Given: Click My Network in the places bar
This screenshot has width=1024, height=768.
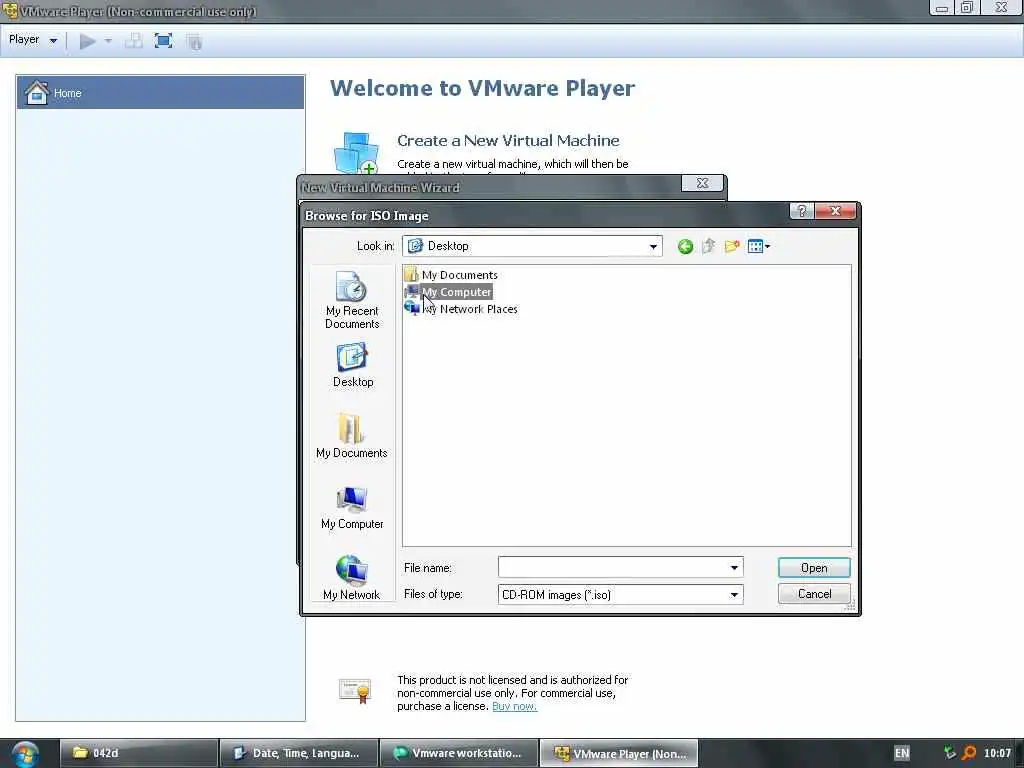Looking at the screenshot, I should coord(351,577).
